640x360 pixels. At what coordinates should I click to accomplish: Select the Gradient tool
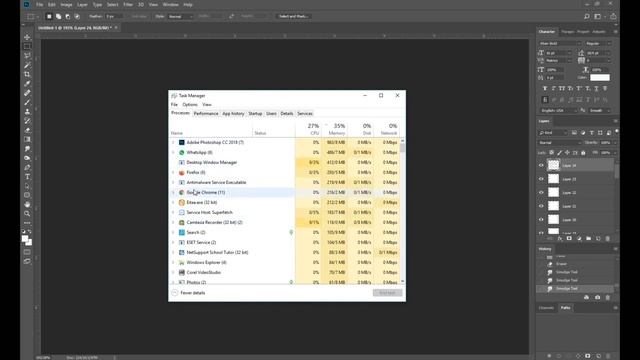tap(27, 140)
